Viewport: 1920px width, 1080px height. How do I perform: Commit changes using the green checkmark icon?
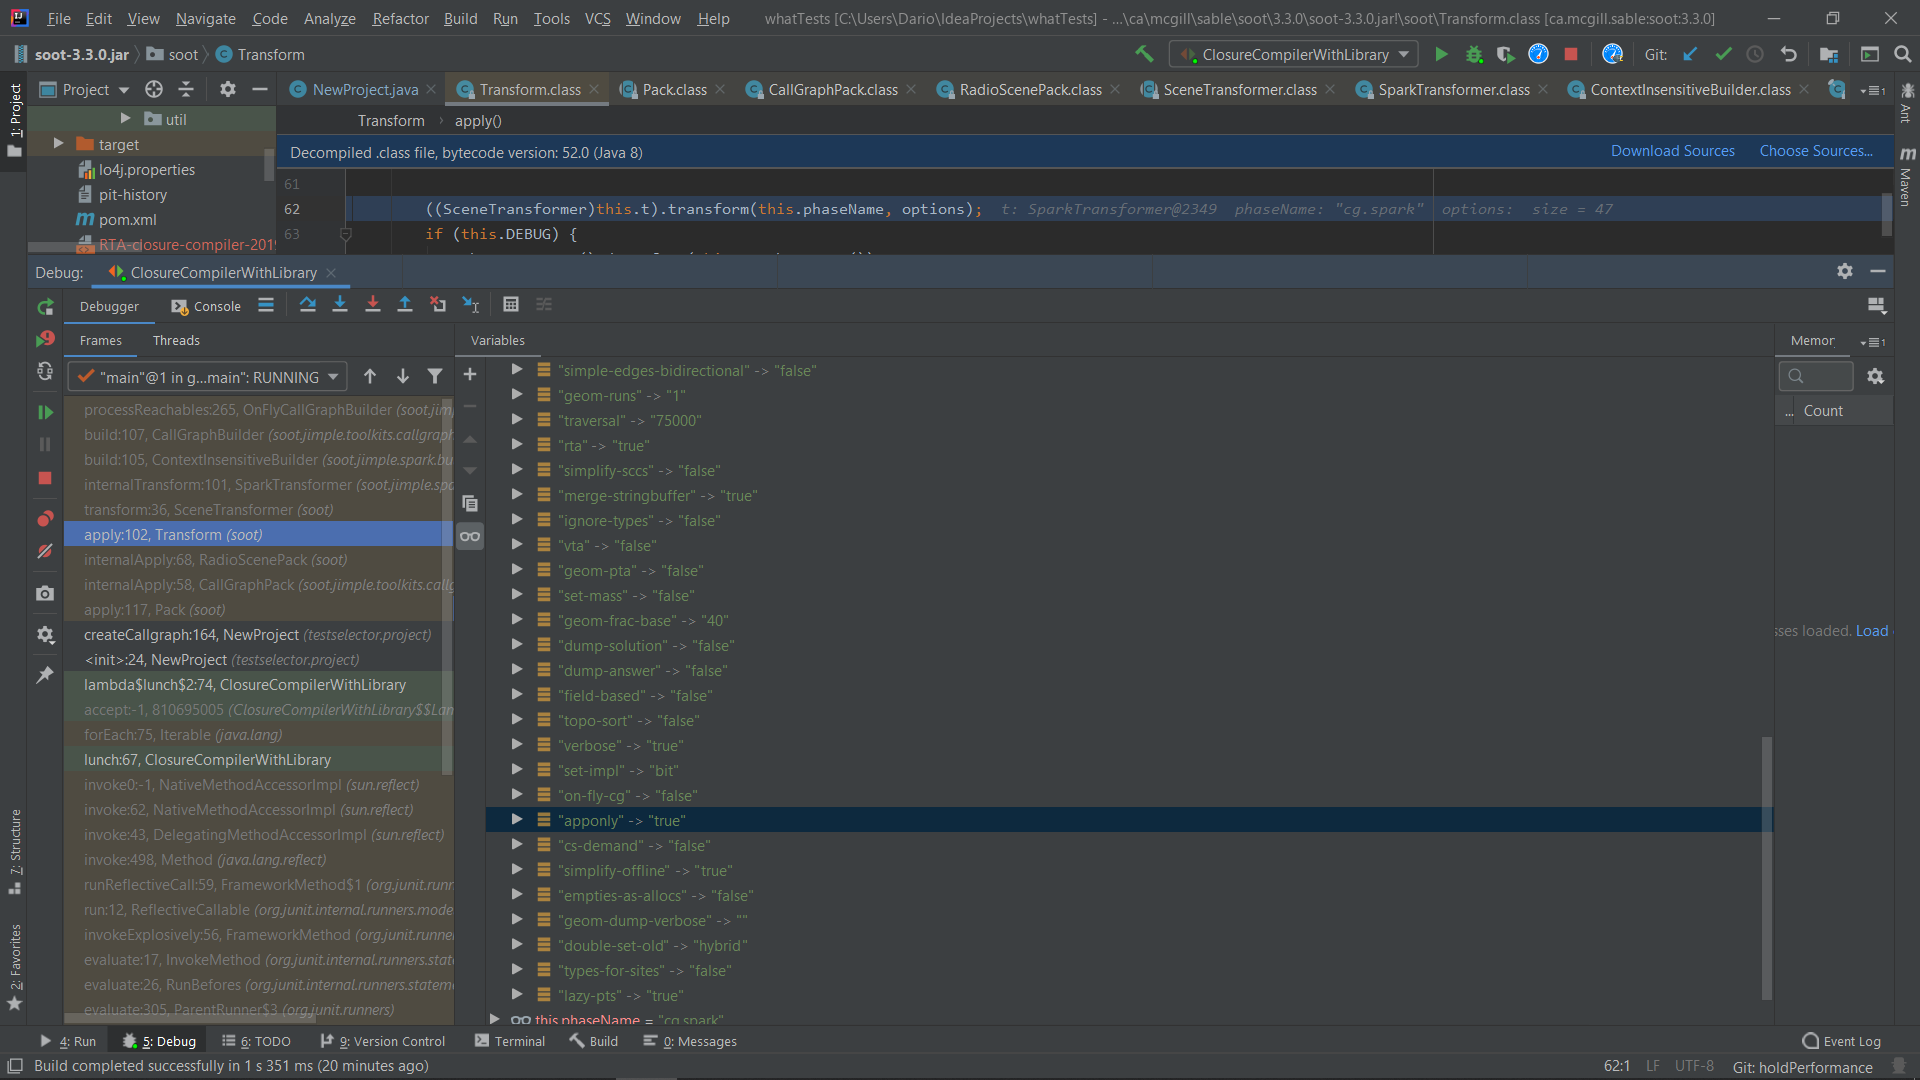(1723, 54)
